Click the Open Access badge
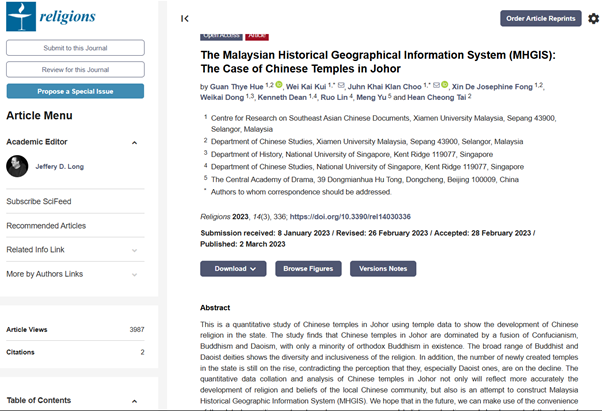 point(221,36)
